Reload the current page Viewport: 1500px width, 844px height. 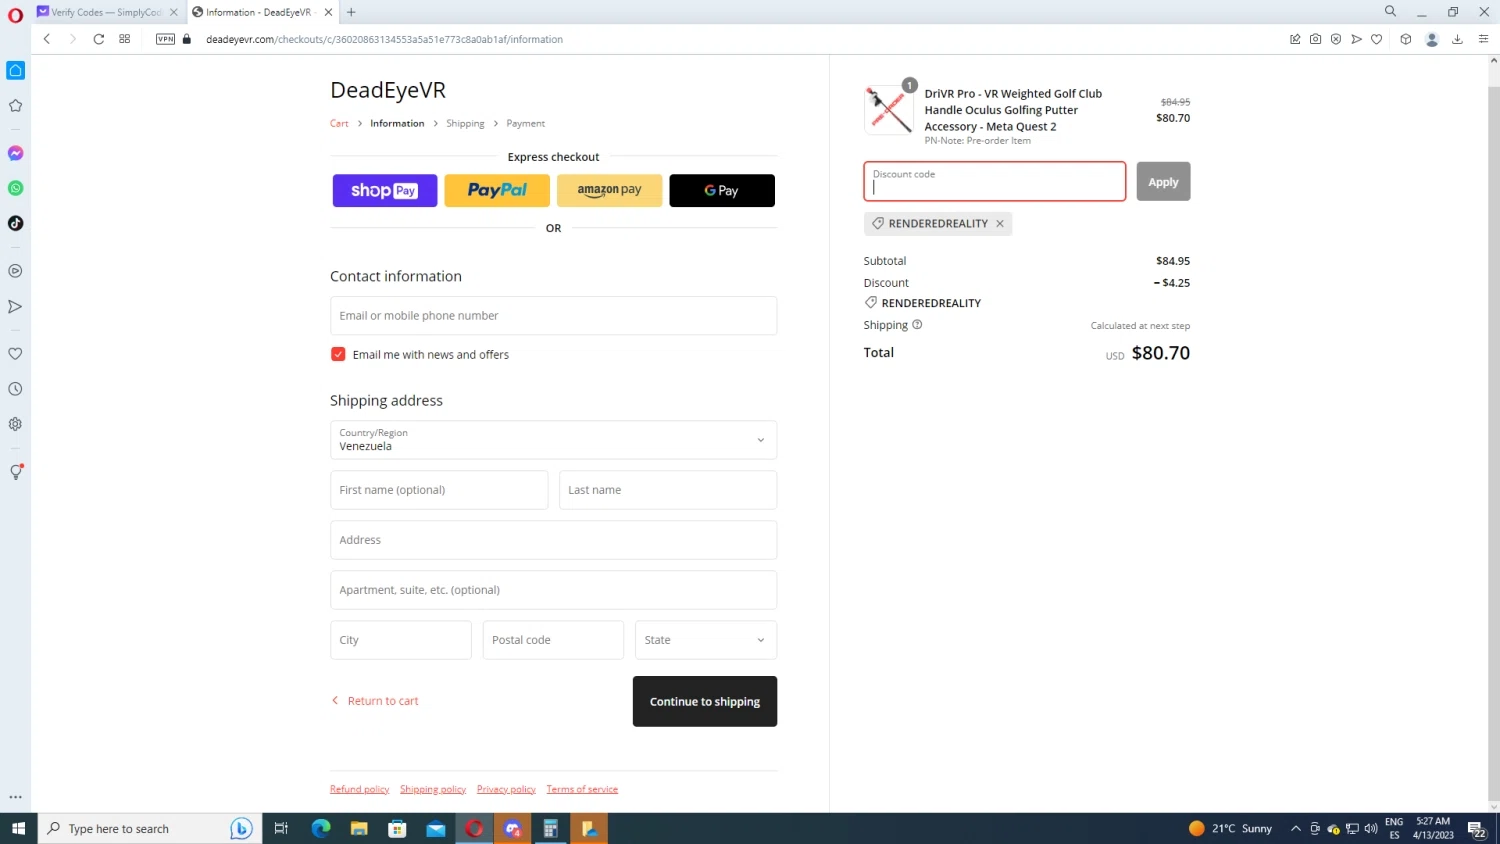tap(98, 39)
